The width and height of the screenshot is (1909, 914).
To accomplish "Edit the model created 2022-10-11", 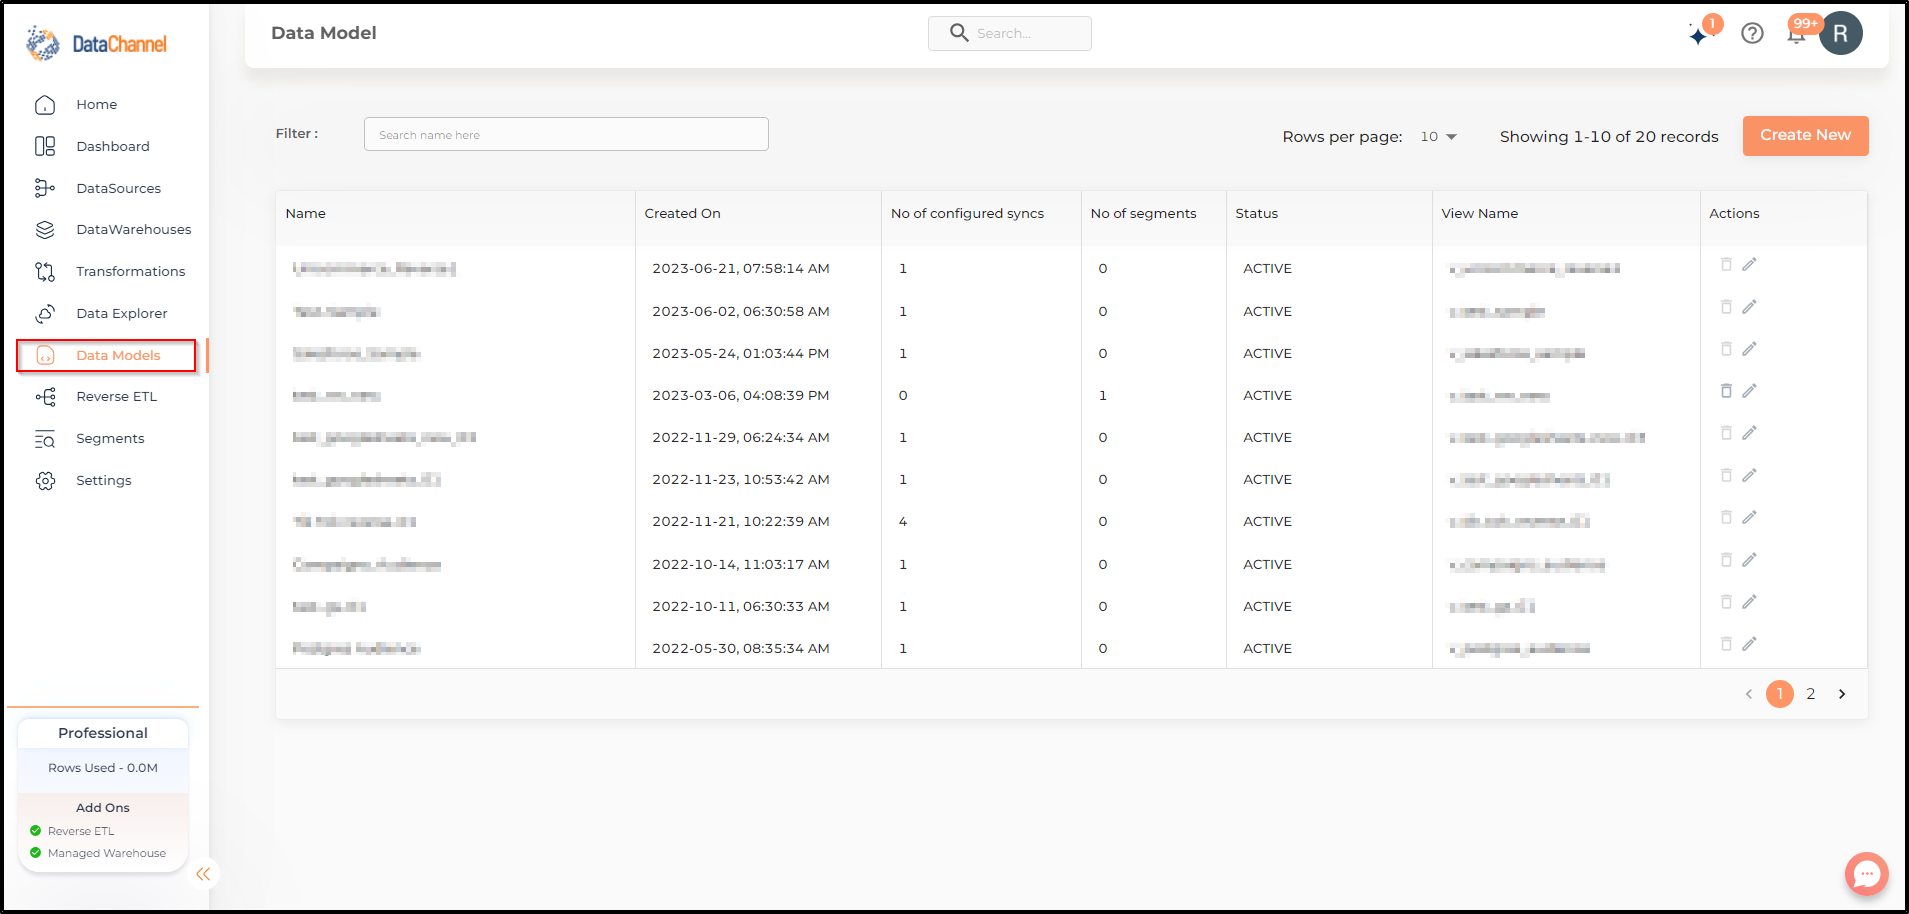I will [1749, 602].
